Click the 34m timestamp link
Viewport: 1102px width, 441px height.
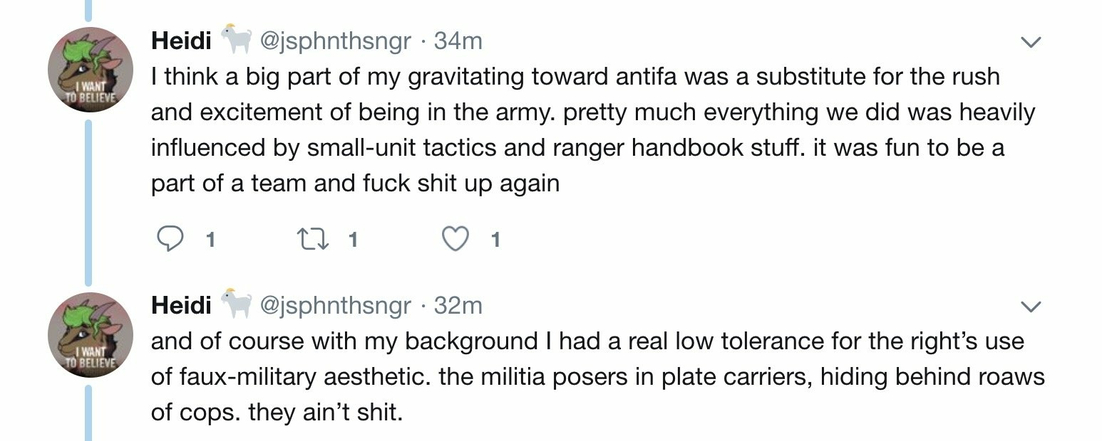[x=458, y=42]
